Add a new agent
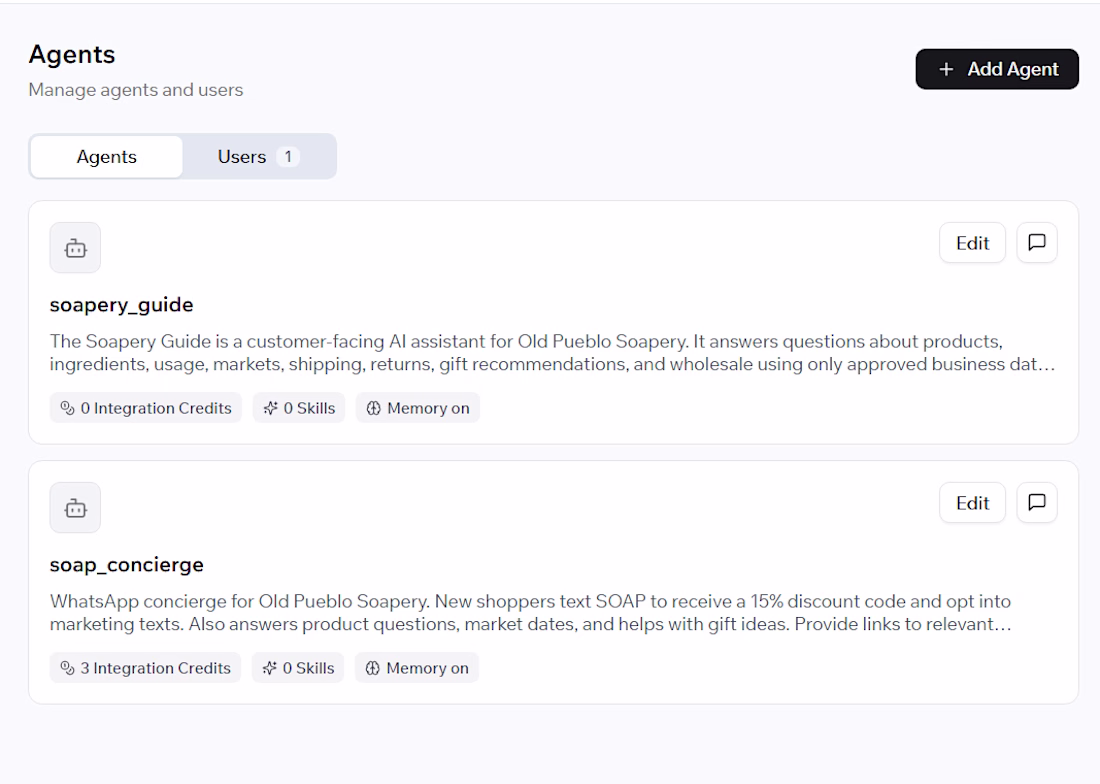 tap(997, 69)
